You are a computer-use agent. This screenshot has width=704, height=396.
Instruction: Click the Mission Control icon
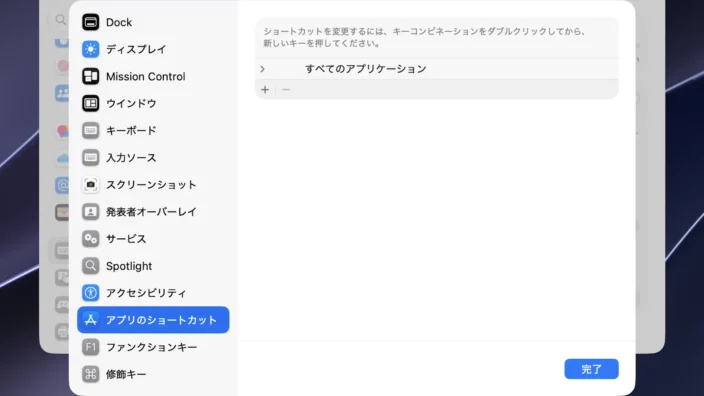coord(90,76)
